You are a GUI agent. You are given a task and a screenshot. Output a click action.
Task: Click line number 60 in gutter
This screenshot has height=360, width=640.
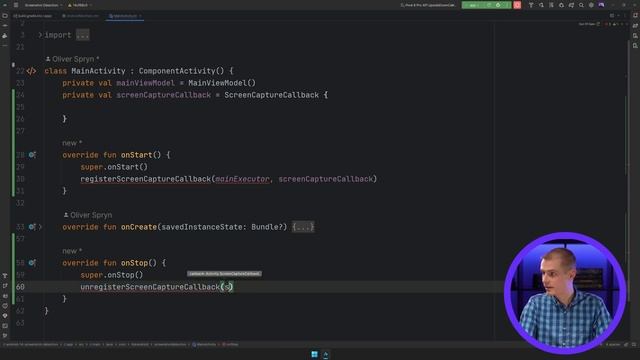pos(20,287)
